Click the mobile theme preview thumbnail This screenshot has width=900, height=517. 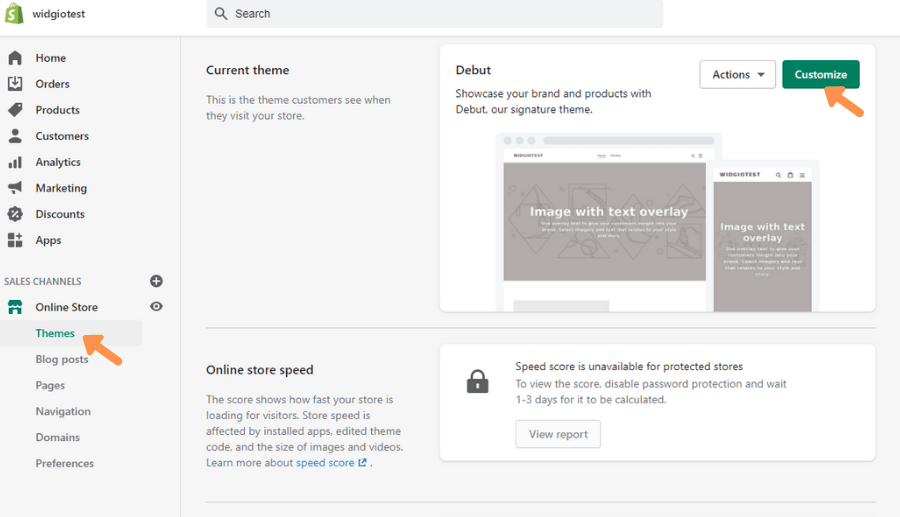763,238
